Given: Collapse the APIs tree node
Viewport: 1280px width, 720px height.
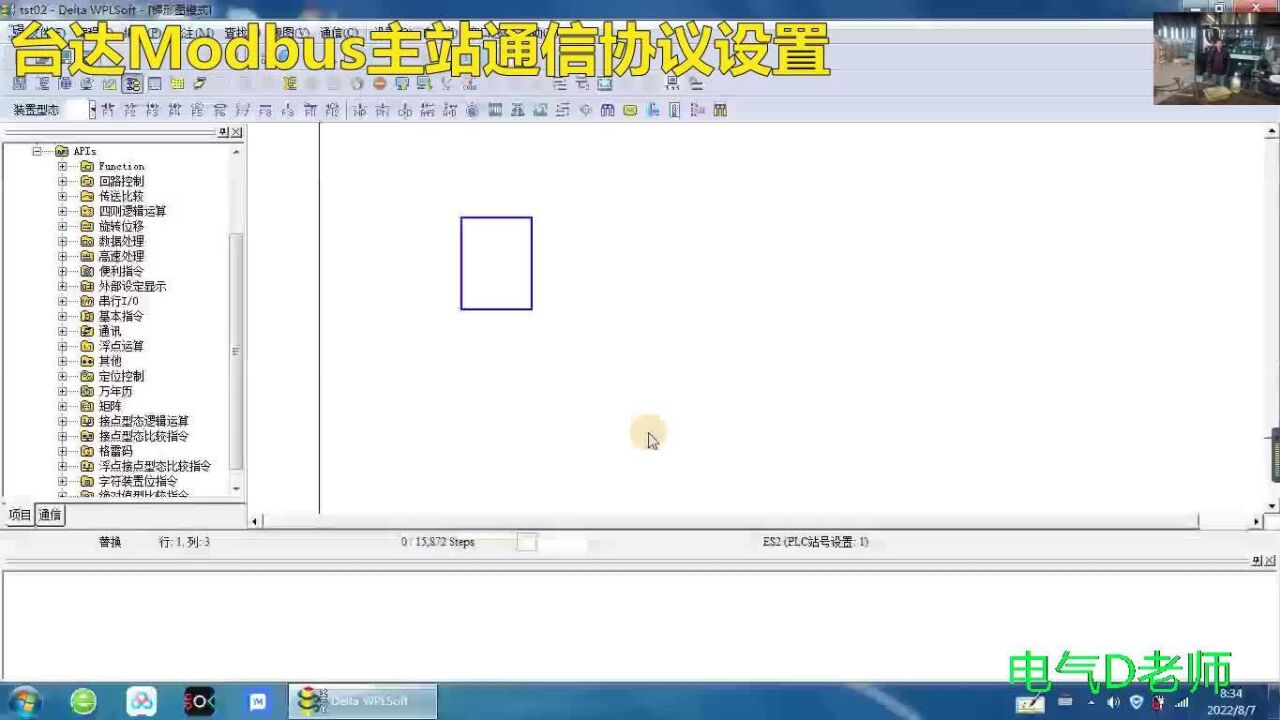Looking at the screenshot, I should 37,151.
